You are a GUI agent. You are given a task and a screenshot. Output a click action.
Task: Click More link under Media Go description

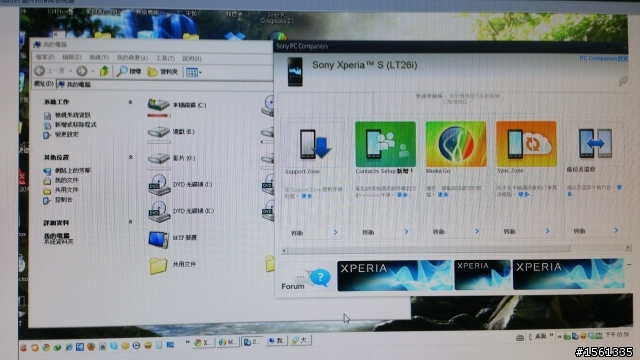[443, 195]
